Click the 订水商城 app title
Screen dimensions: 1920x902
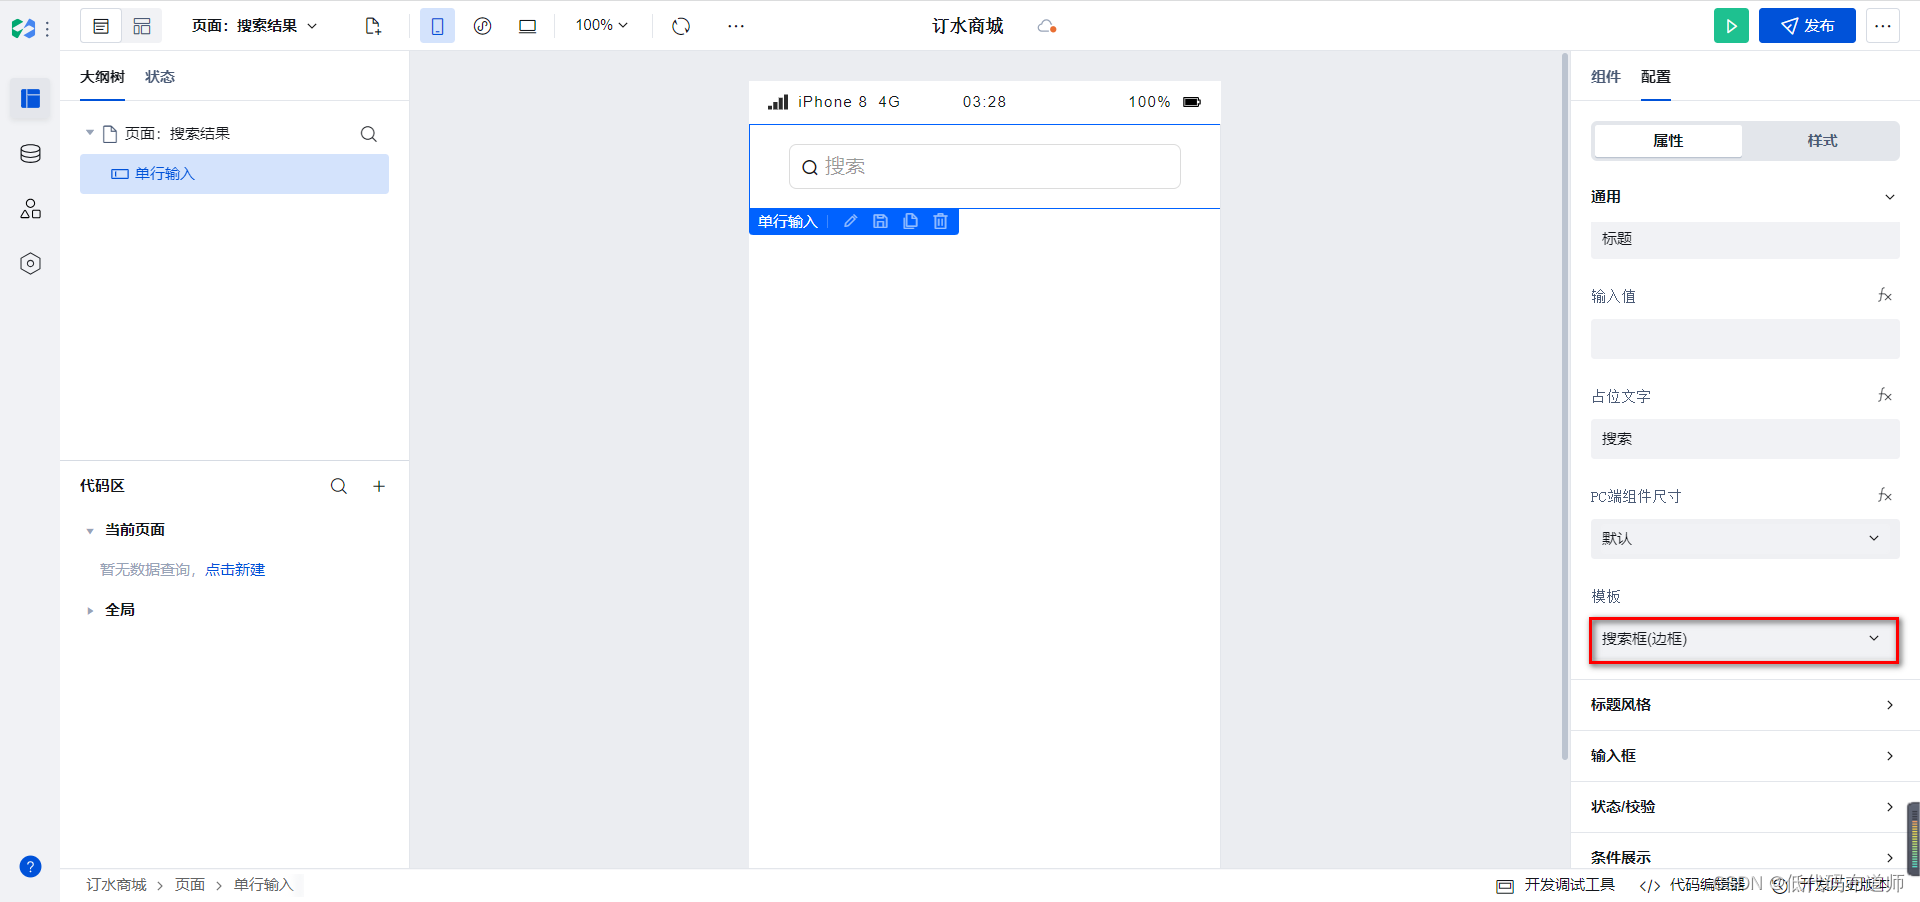point(968,26)
